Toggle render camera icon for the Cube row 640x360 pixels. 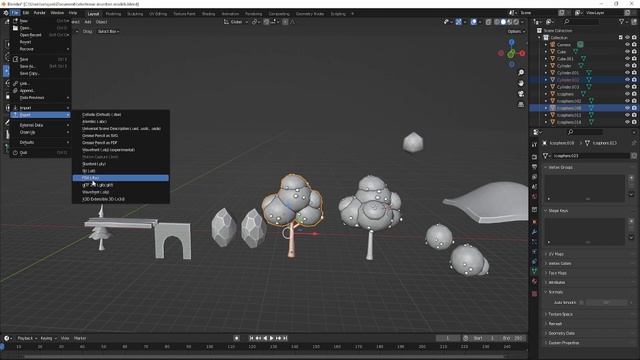(x=634, y=51)
